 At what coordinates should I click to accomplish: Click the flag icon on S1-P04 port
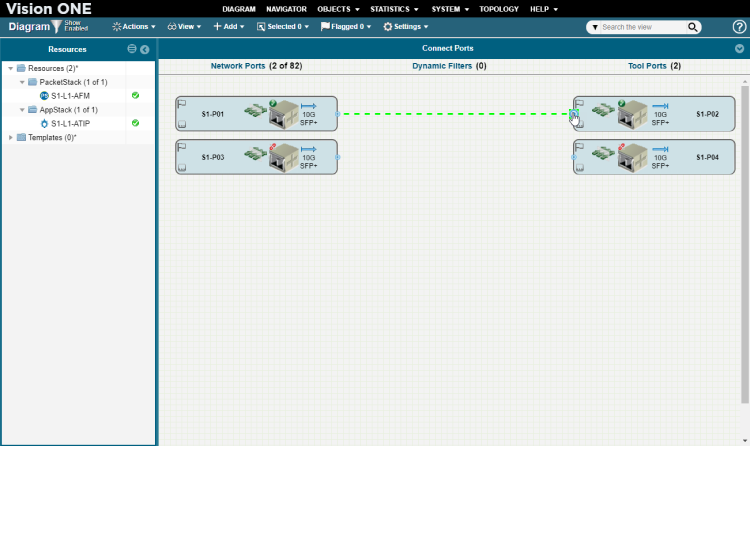click(x=580, y=146)
